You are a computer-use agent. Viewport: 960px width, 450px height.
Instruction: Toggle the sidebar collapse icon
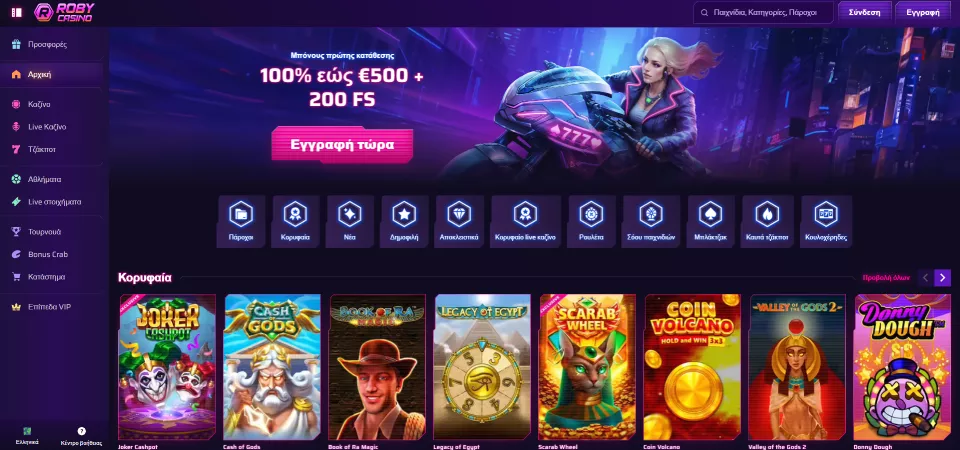(x=17, y=12)
